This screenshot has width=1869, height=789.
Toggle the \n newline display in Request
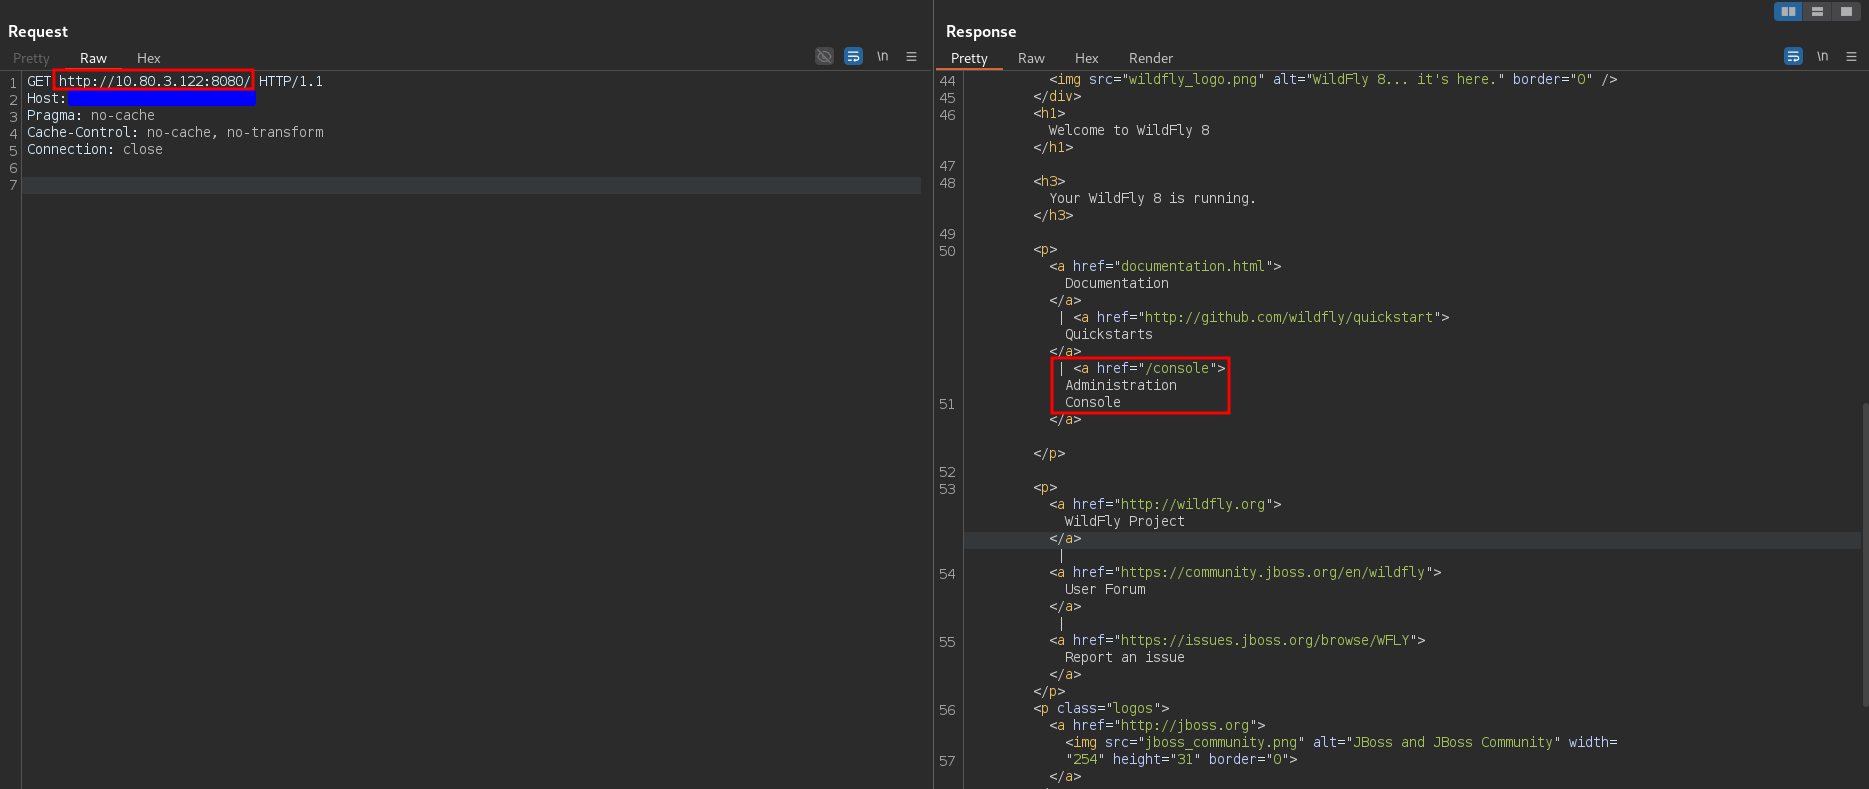pos(882,56)
